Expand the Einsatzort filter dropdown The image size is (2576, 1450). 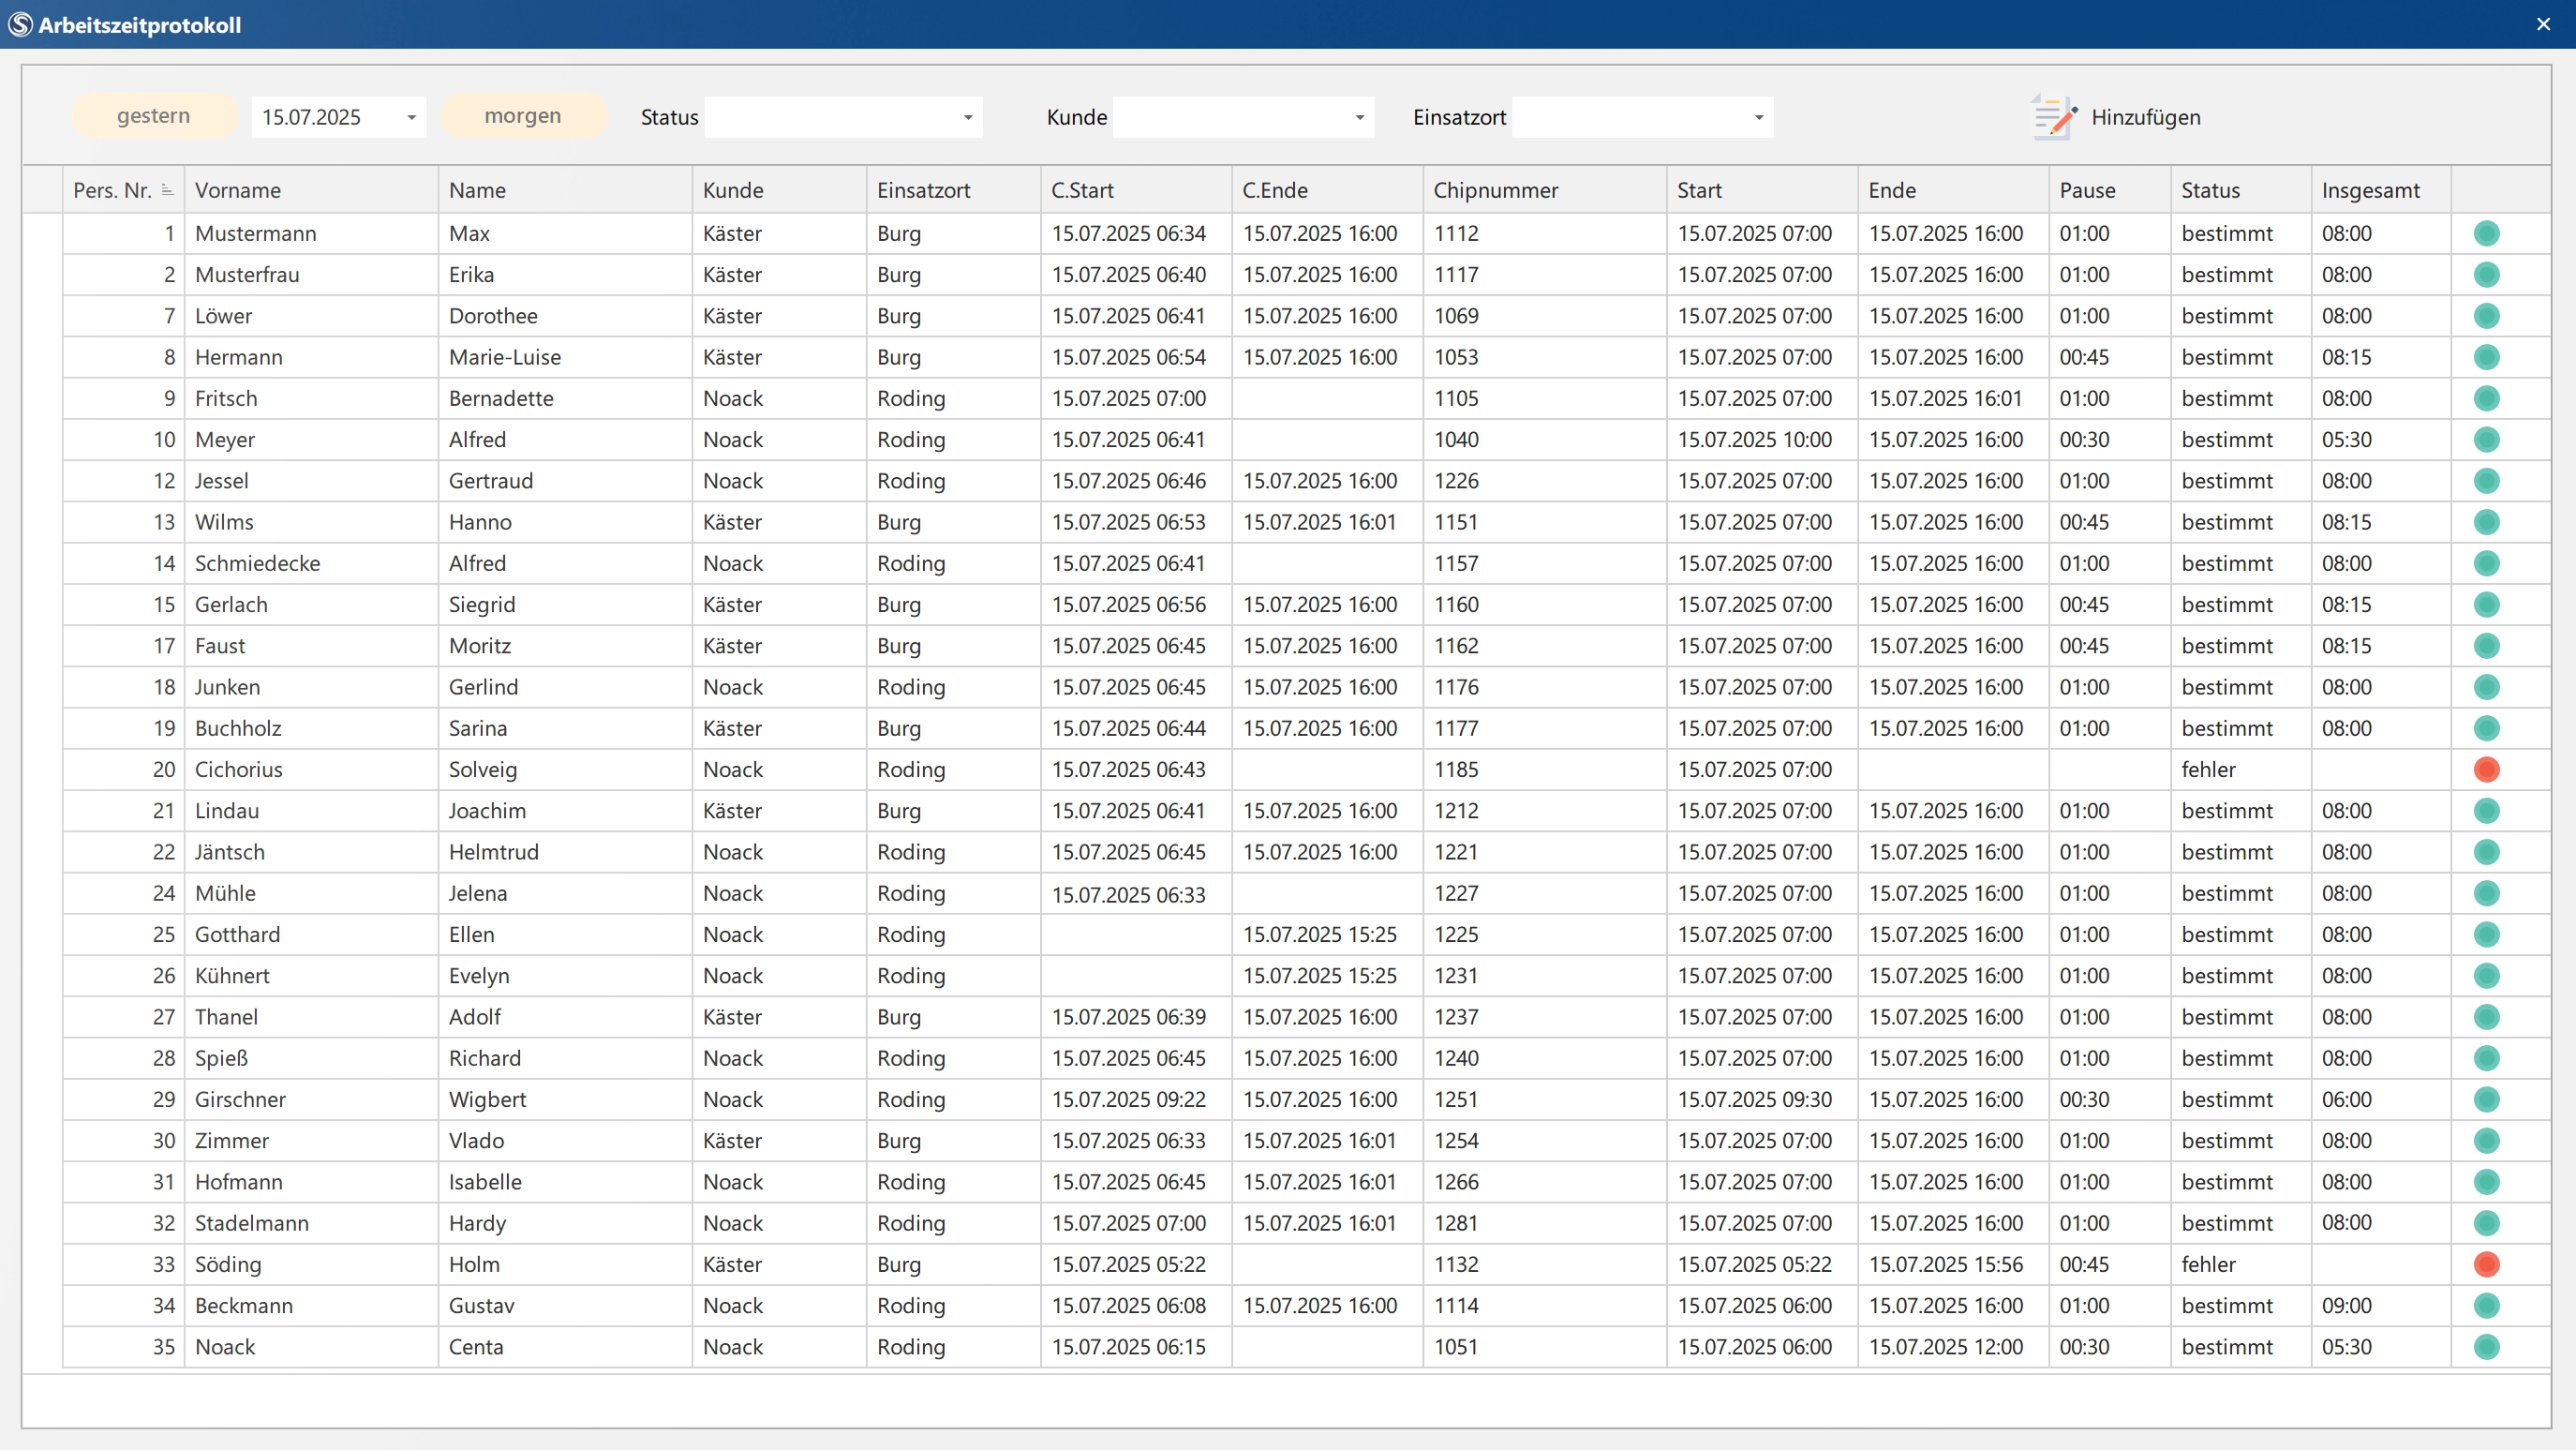(x=1758, y=117)
